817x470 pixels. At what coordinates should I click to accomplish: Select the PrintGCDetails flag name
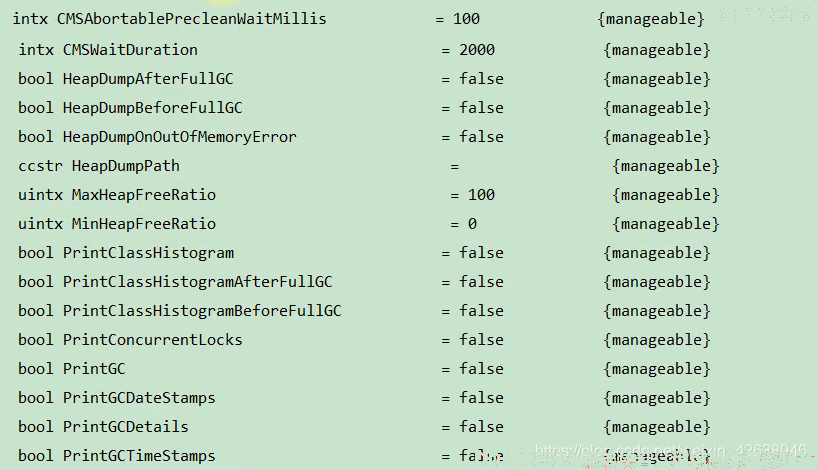(126, 427)
